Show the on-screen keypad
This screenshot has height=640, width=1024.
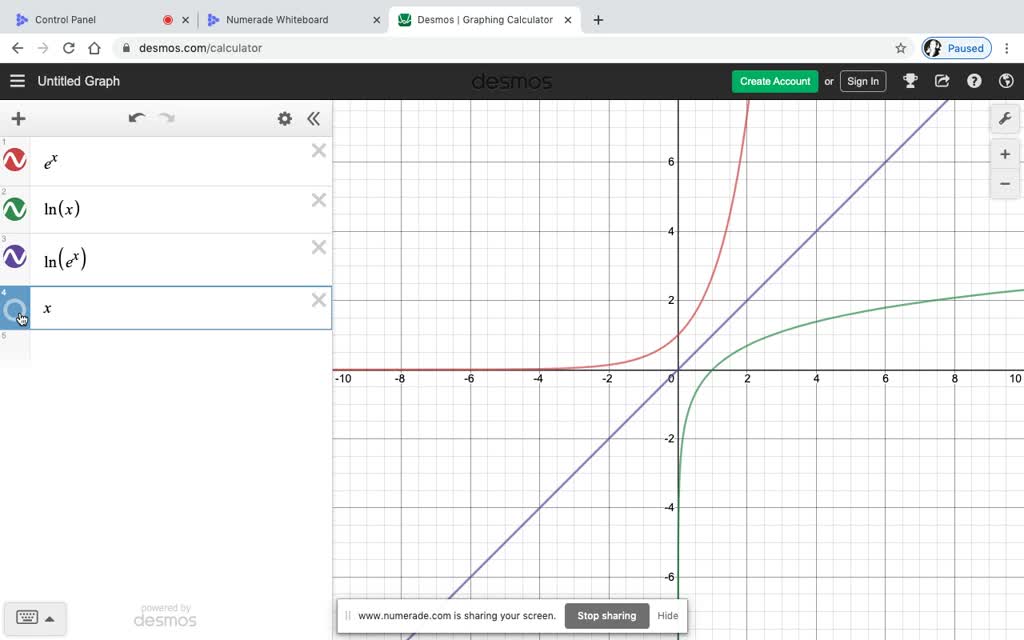pos(27,618)
